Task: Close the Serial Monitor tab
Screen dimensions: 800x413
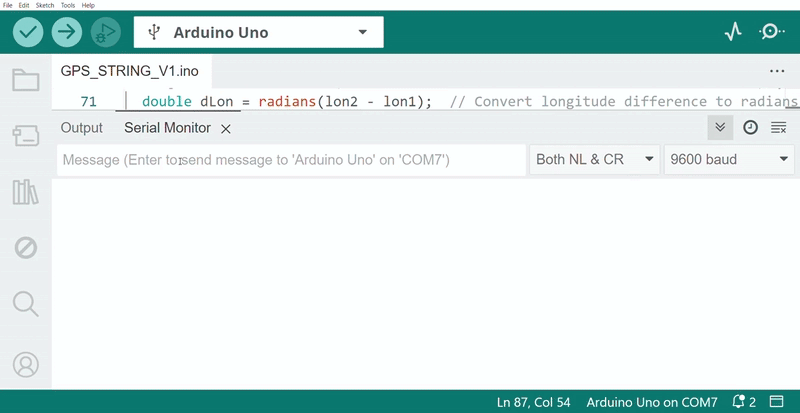Action: click(x=226, y=129)
